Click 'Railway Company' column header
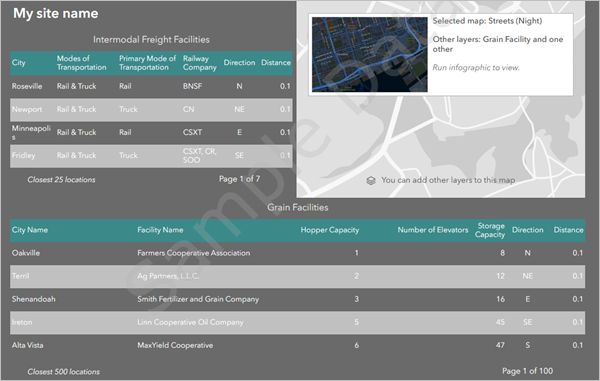This screenshot has width=600, height=381. click(200, 63)
